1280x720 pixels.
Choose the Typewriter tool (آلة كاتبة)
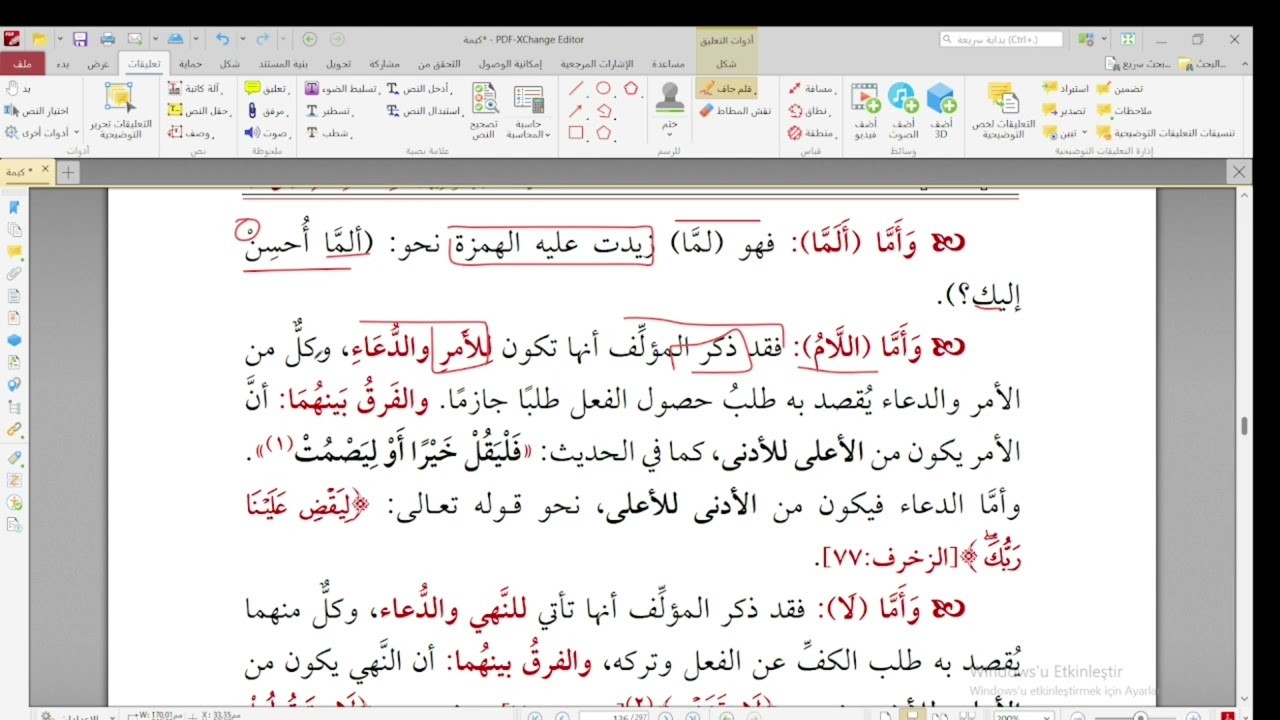pyautogui.click(x=195, y=89)
